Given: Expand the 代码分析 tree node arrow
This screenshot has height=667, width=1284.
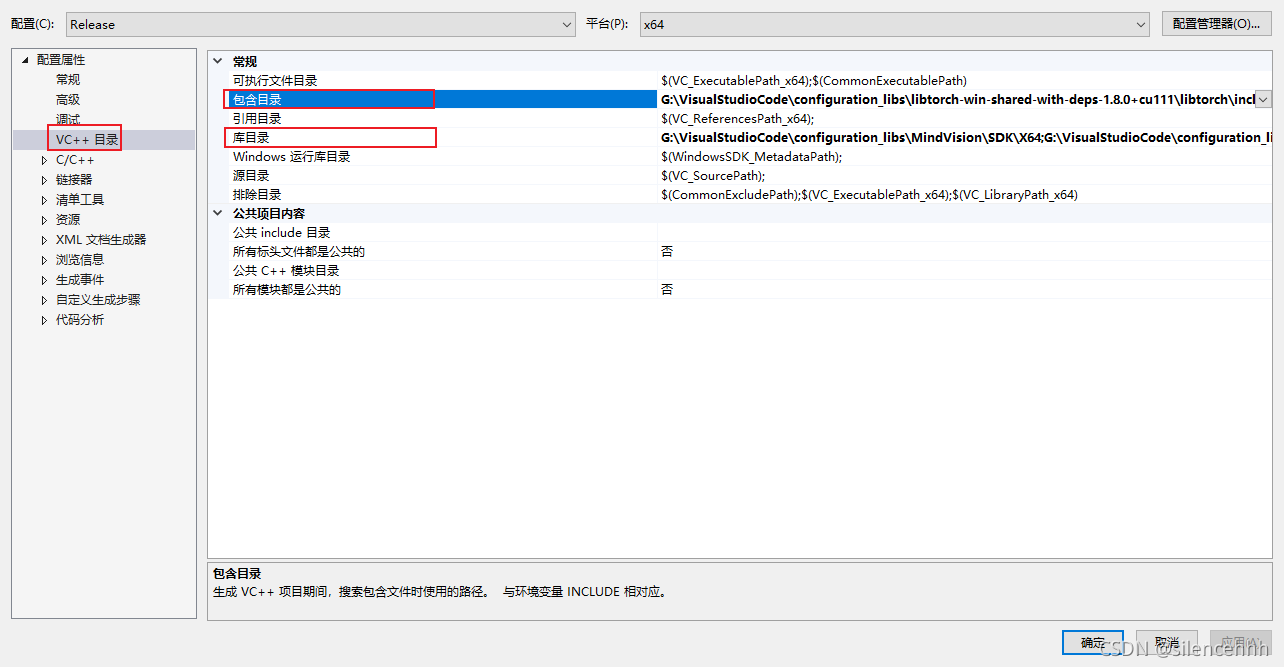Looking at the screenshot, I should click(44, 320).
